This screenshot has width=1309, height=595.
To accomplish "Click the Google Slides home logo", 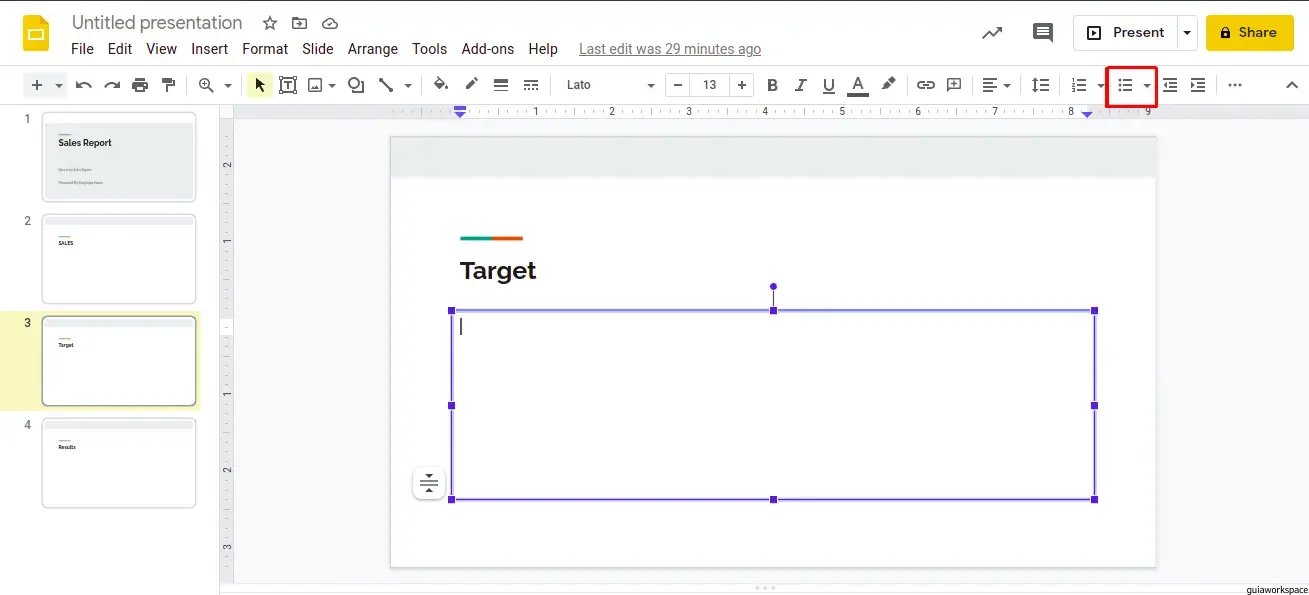I will (x=37, y=33).
